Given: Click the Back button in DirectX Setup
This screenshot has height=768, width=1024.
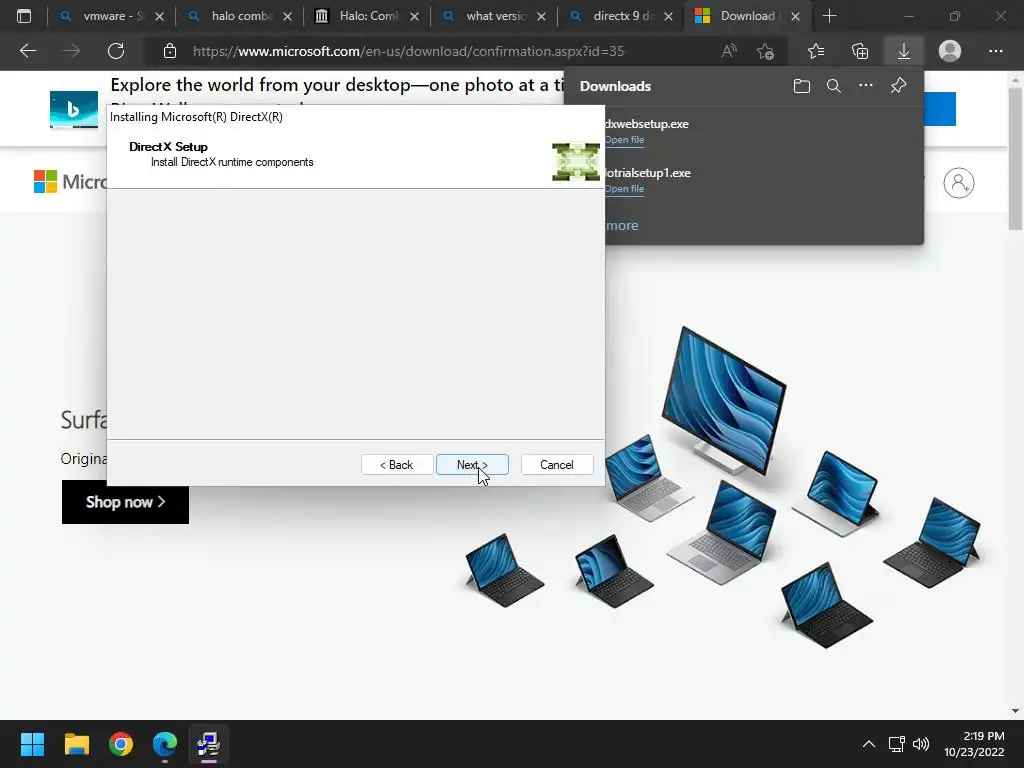Looking at the screenshot, I should click(396, 464).
